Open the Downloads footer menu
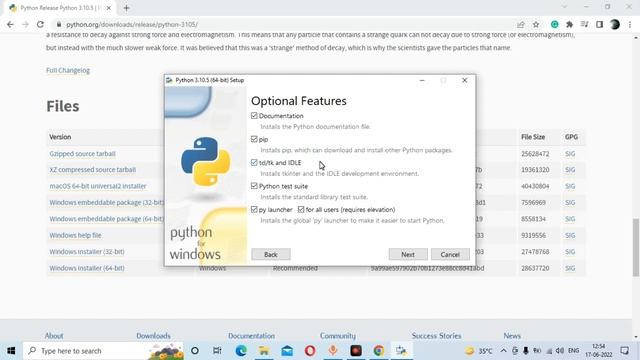640x360 pixels. 153,336
